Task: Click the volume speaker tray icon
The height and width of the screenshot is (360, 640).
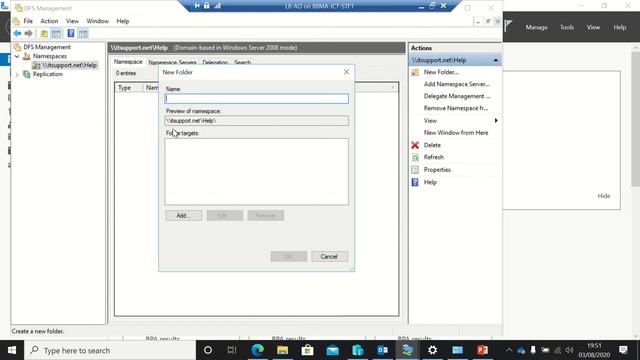Action: click(x=570, y=350)
